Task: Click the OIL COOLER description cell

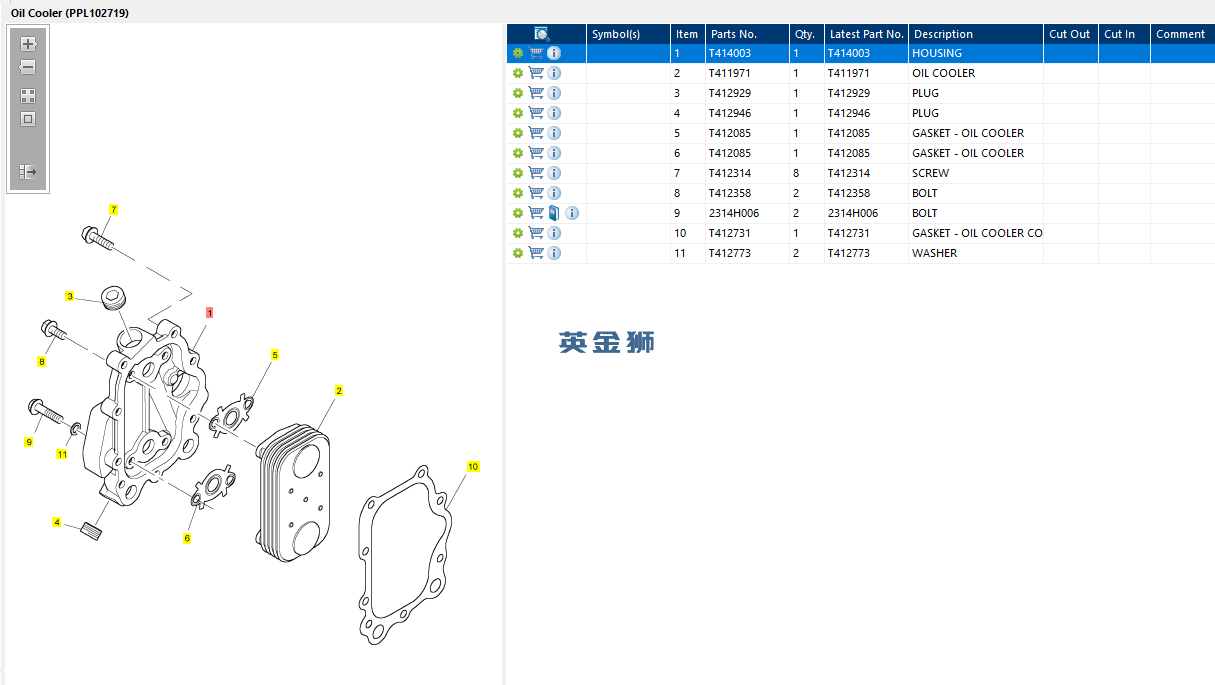Action: pyautogui.click(x=976, y=73)
